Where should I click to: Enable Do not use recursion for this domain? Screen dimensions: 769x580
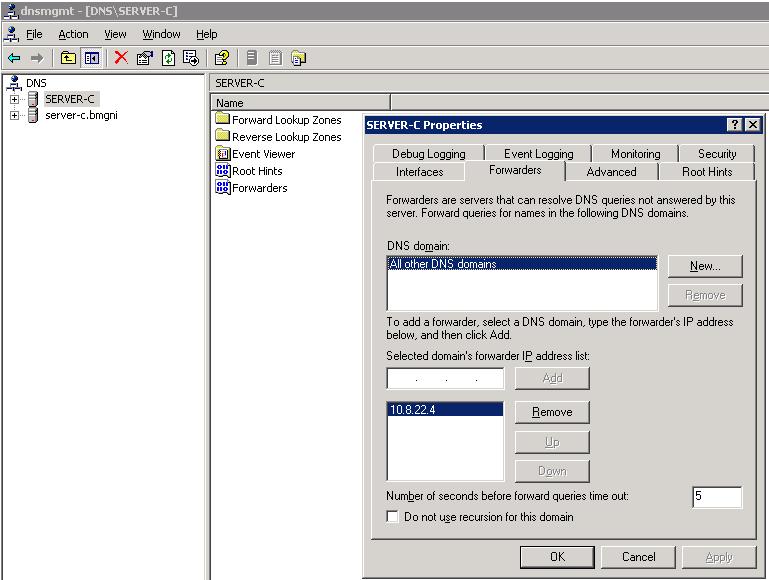point(392,516)
